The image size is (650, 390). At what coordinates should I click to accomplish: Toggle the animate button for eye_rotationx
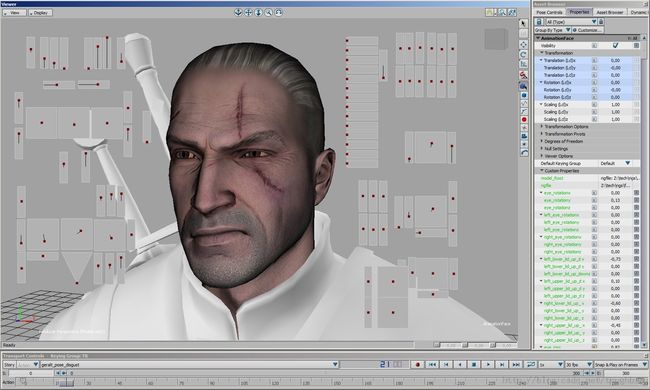(594, 193)
